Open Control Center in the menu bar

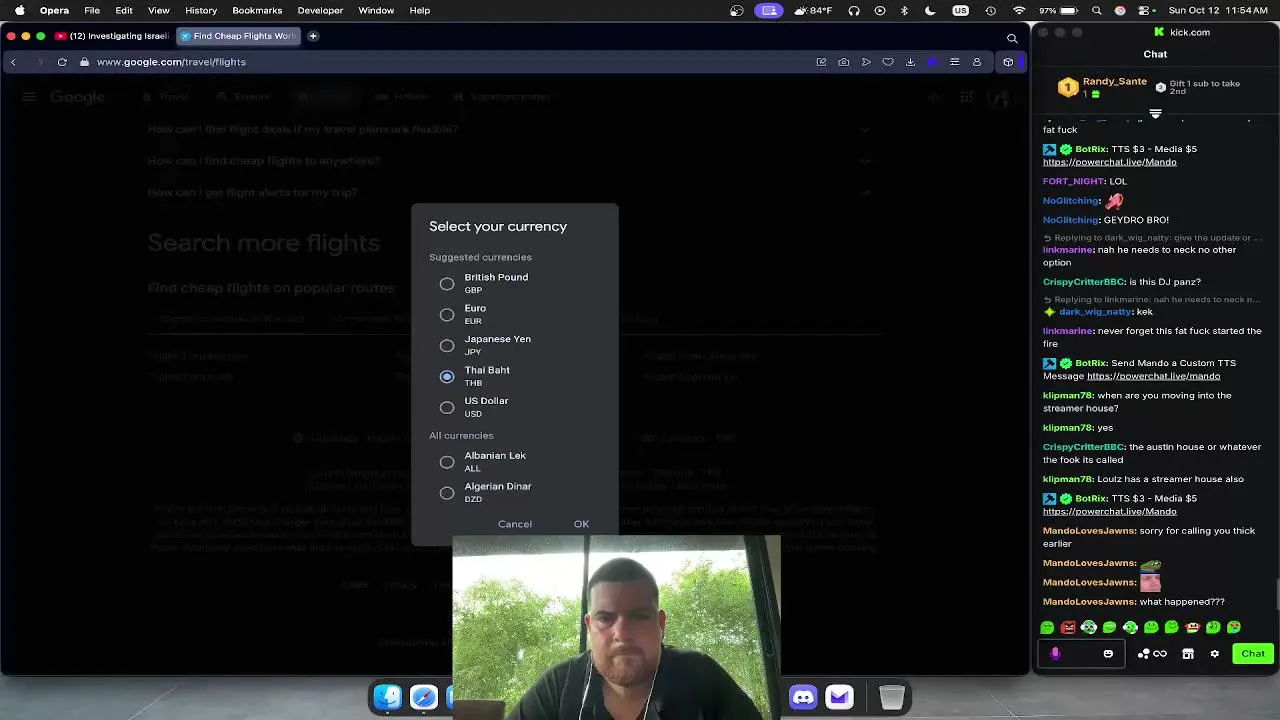pyautogui.click(x=1146, y=10)
